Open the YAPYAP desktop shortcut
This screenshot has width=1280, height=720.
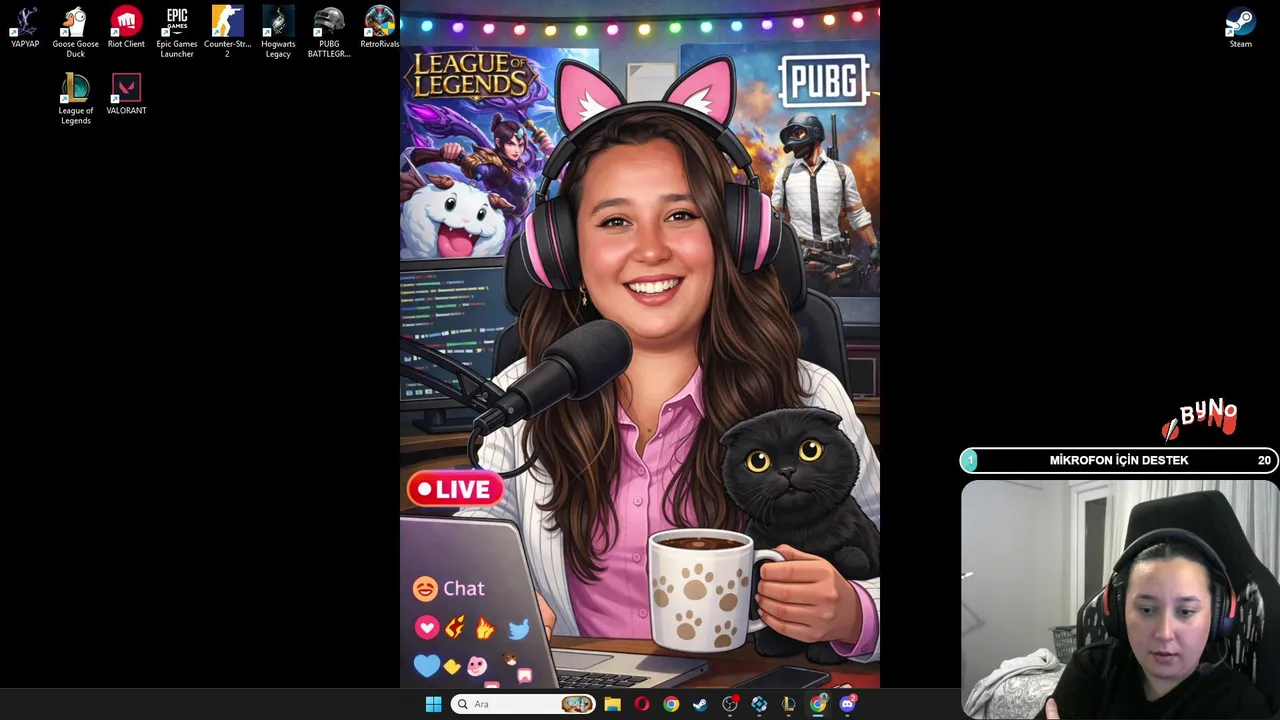tap(25, 28)
